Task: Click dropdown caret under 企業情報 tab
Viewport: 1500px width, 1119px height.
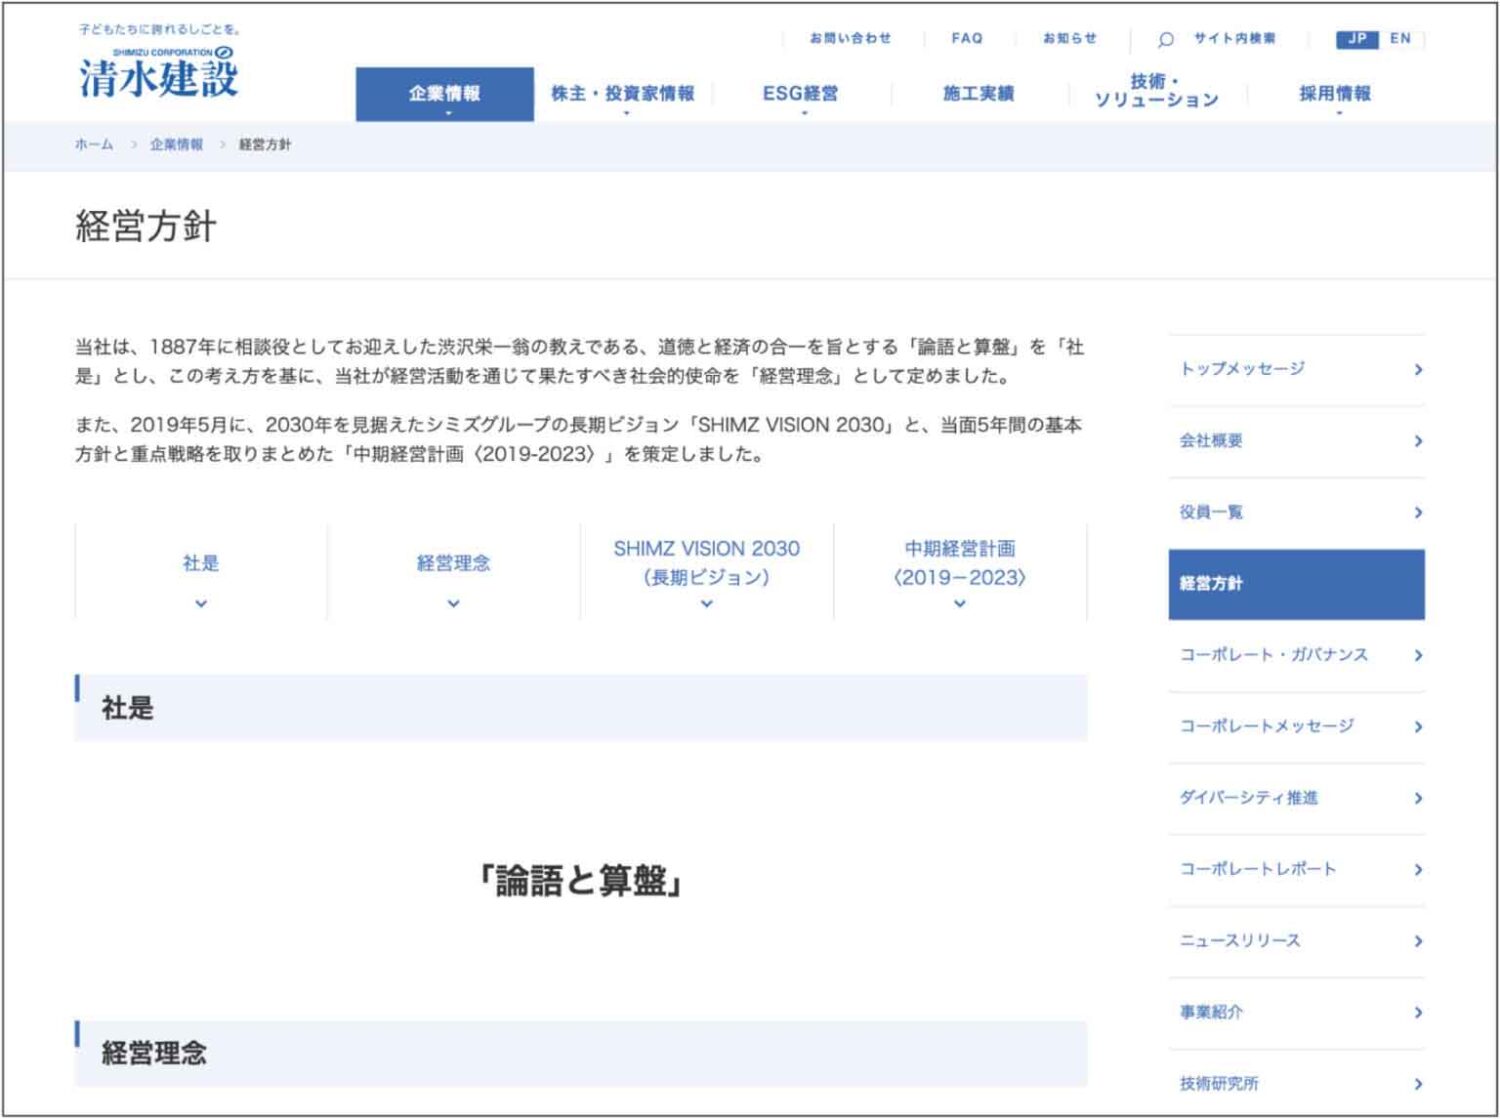Action: [x=448, y=114]
